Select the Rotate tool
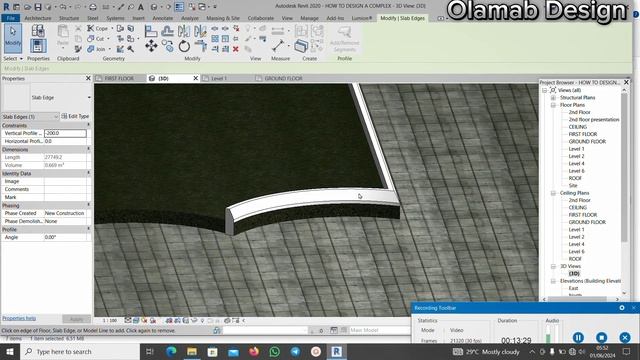 [184, 46]
